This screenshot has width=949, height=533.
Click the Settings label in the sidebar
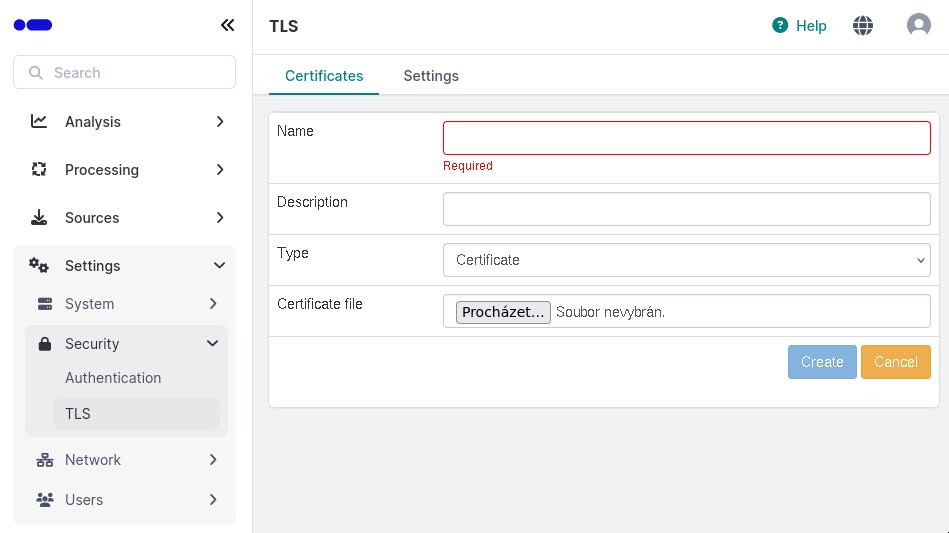click(x=93, y=266)
